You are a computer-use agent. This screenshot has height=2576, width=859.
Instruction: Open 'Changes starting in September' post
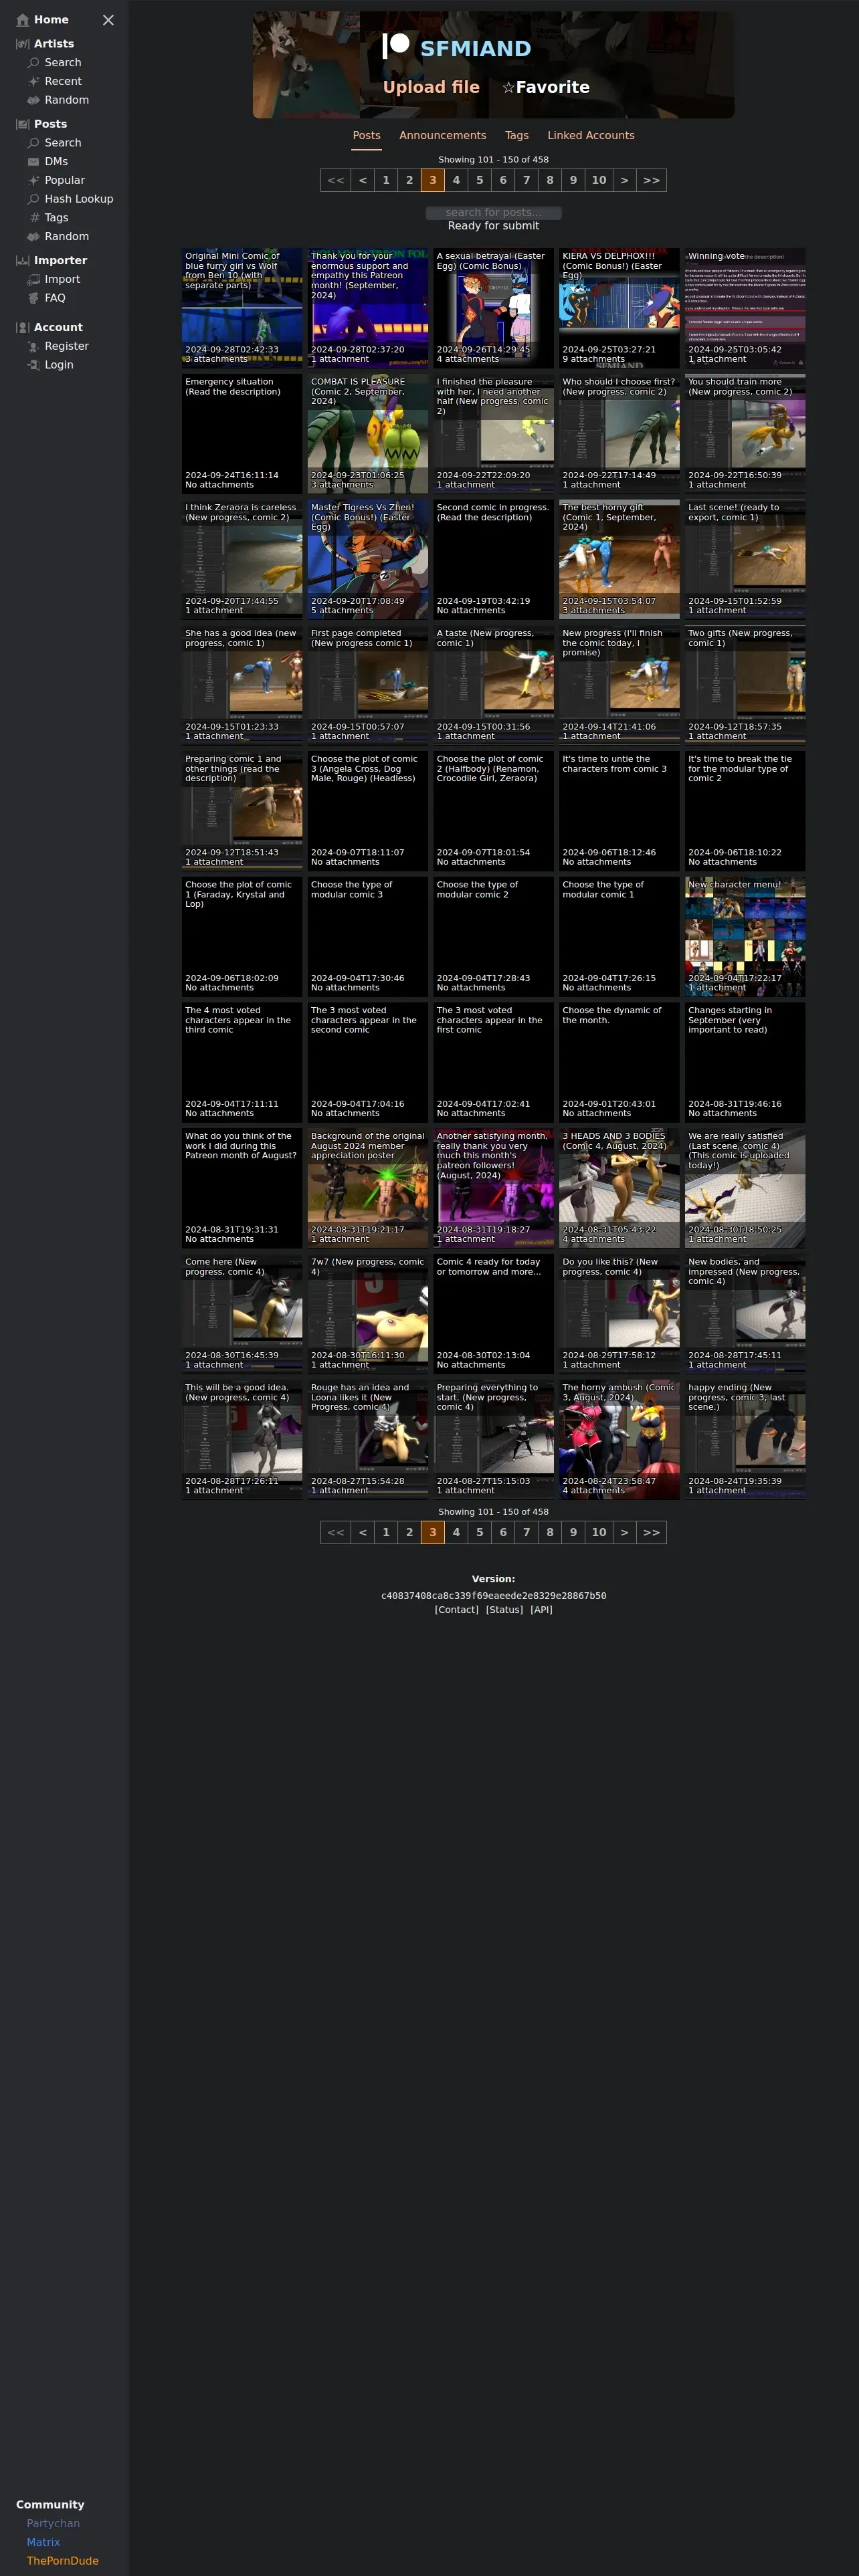(745, 1063)
